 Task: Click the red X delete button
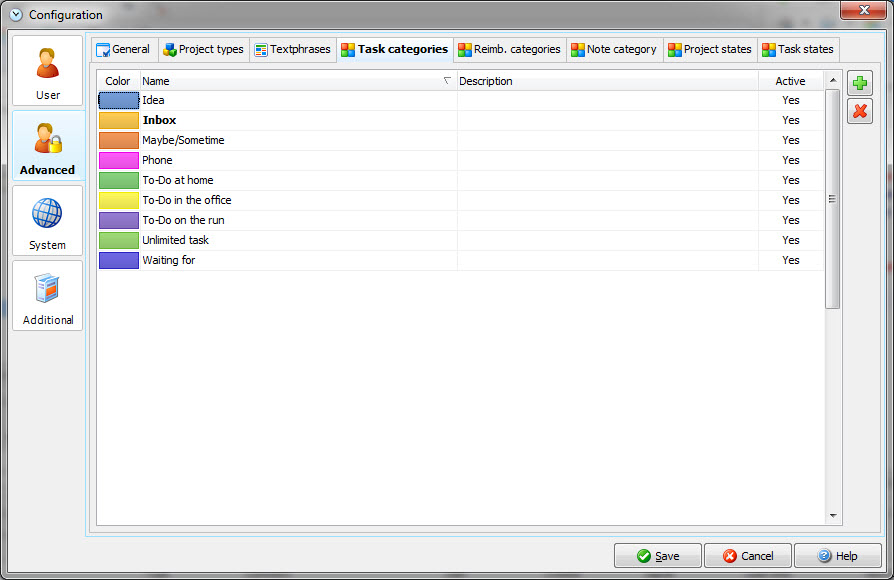tap(859, 111)
